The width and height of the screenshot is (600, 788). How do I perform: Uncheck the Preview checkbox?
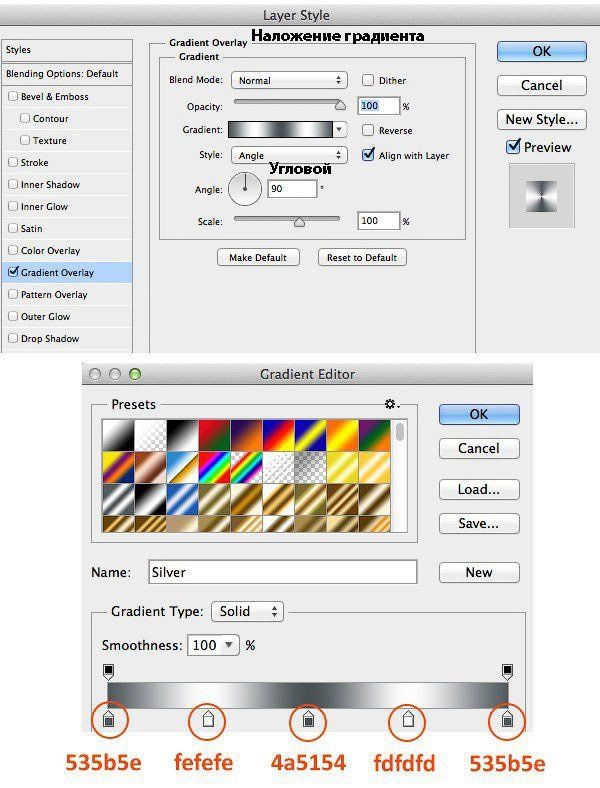[x=513, y=146]
